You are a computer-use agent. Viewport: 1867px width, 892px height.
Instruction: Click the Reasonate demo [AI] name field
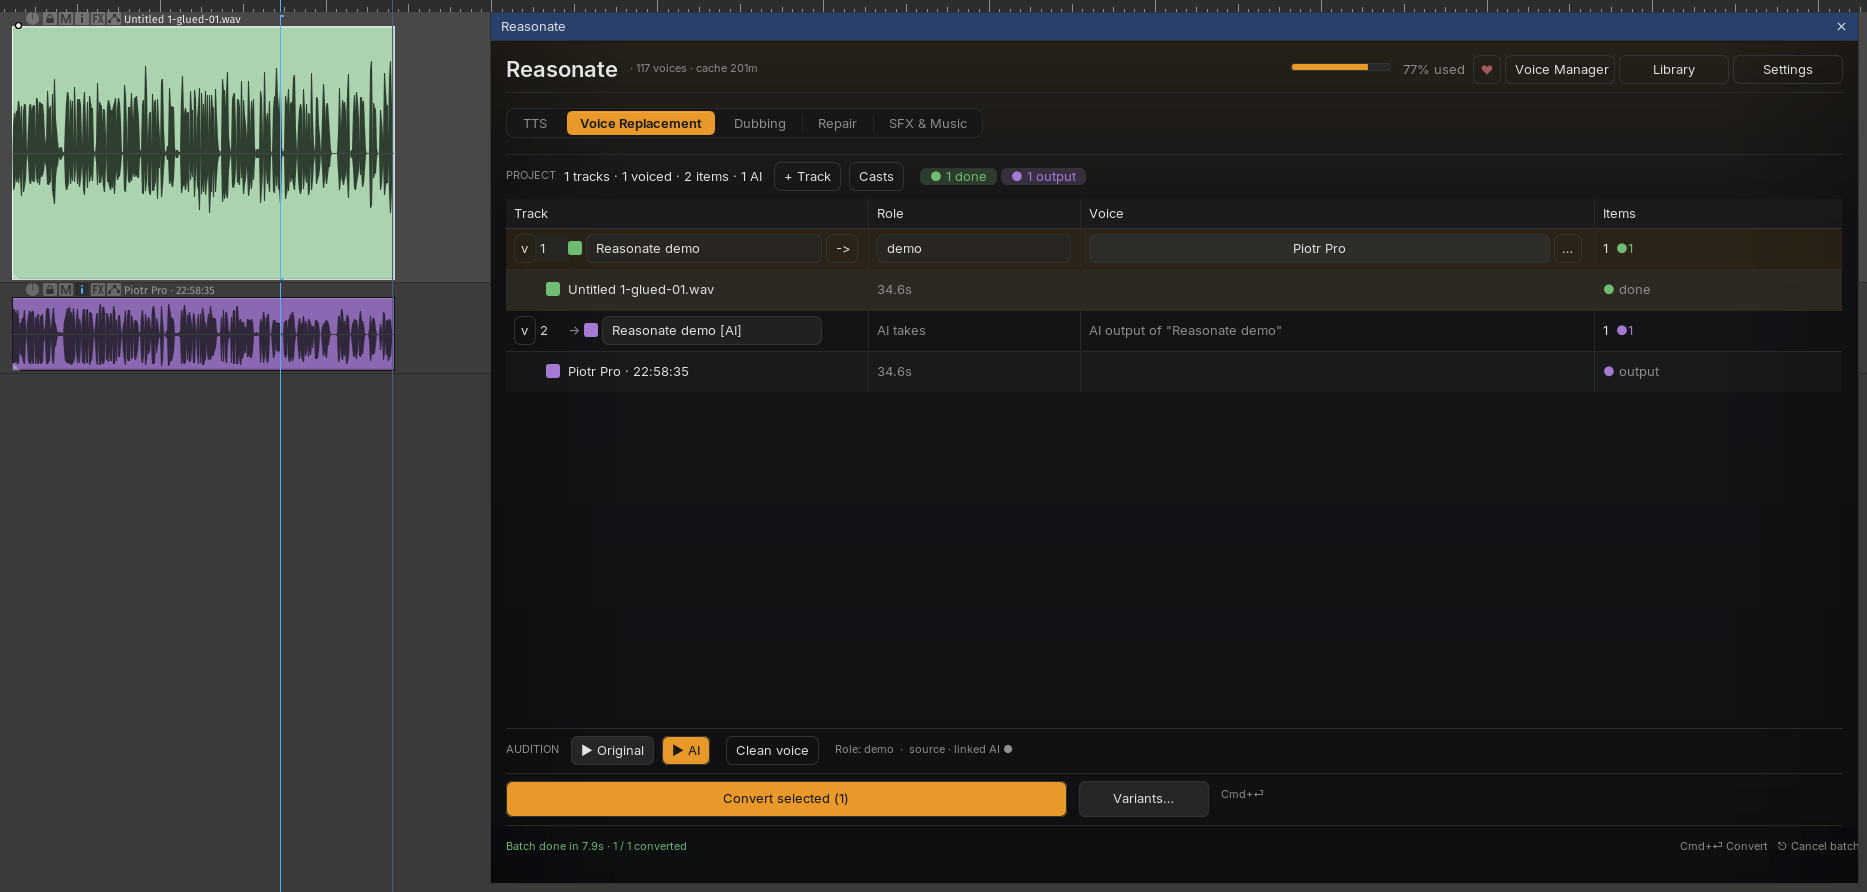click(x=711, y=331)
